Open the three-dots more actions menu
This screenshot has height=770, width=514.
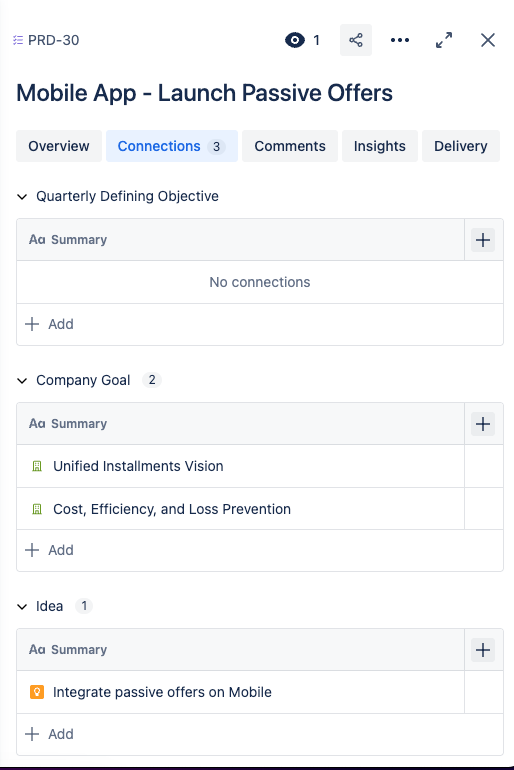[400, 40]
